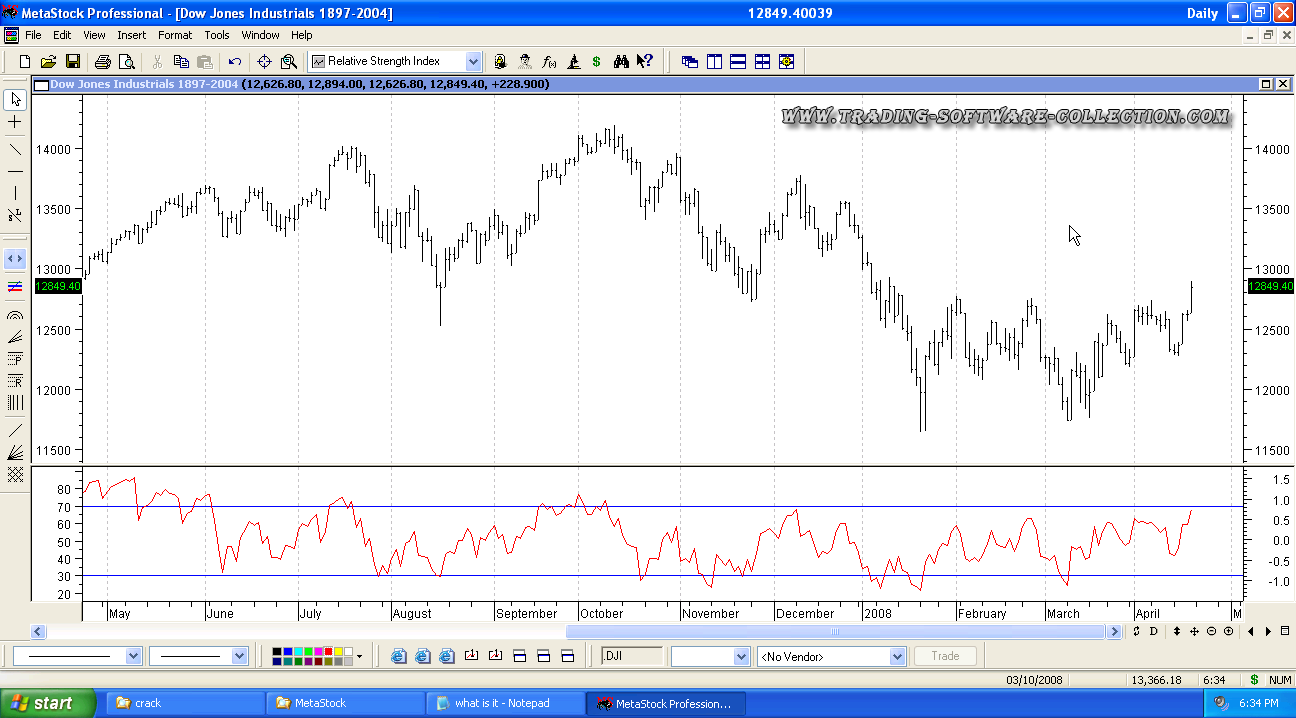Open the Insert menu

[131, 35]
